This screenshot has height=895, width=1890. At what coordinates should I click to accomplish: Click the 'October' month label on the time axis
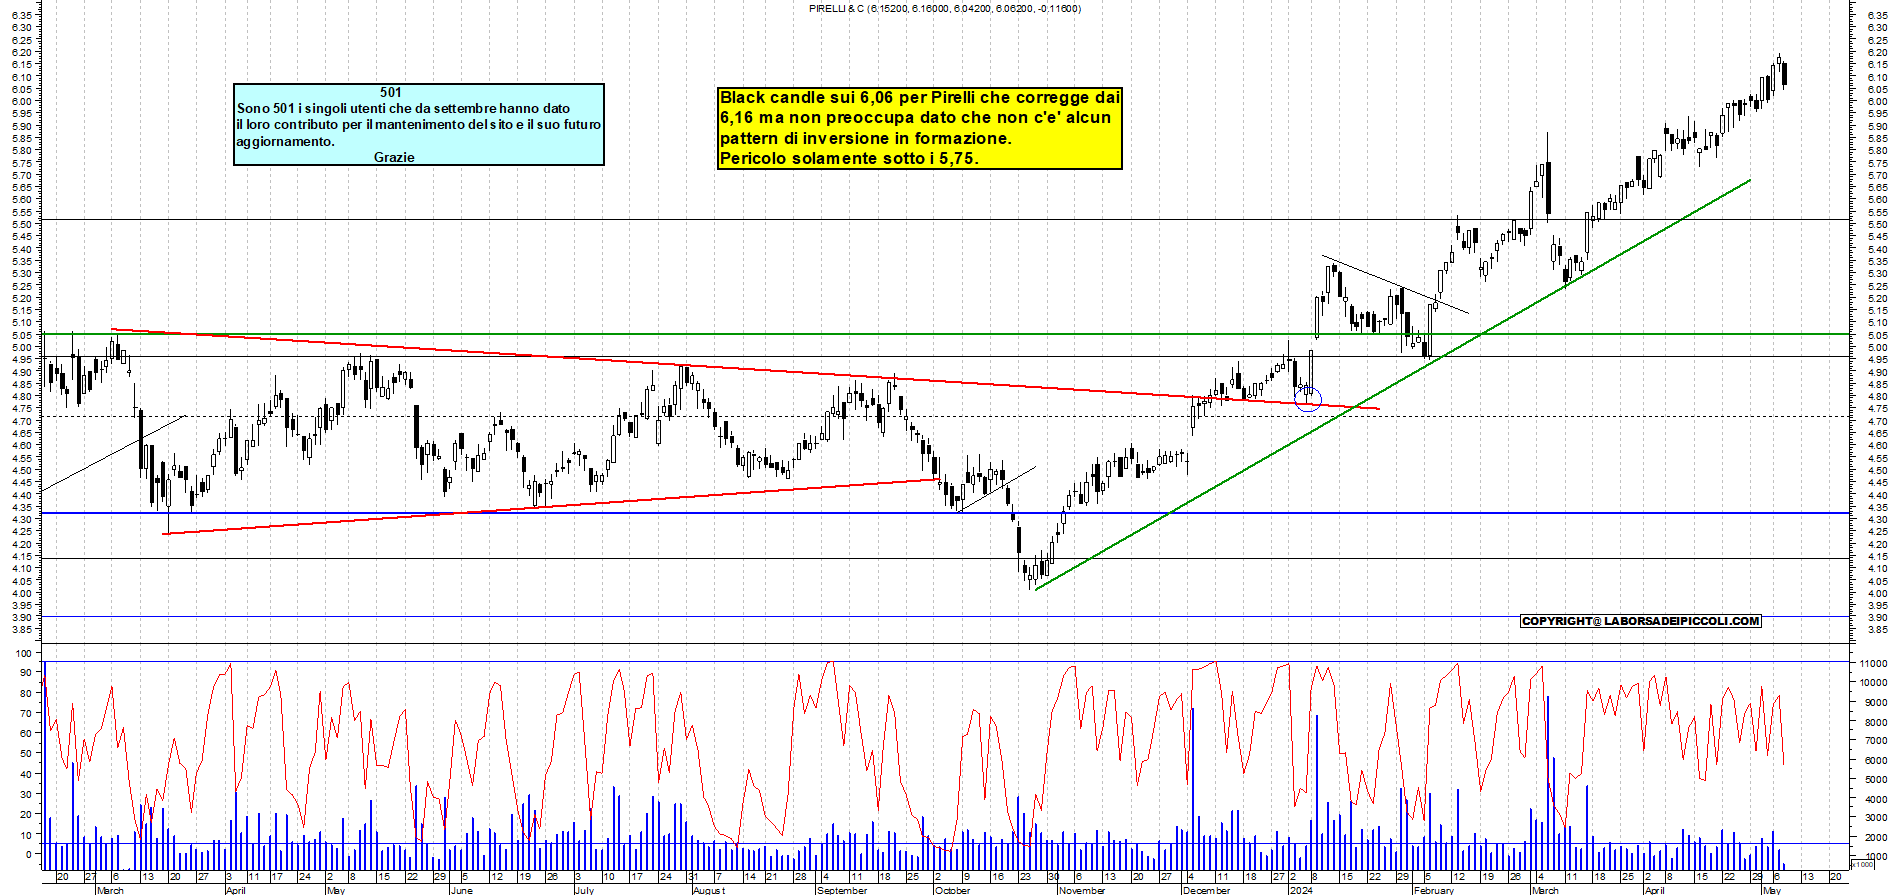952,890
